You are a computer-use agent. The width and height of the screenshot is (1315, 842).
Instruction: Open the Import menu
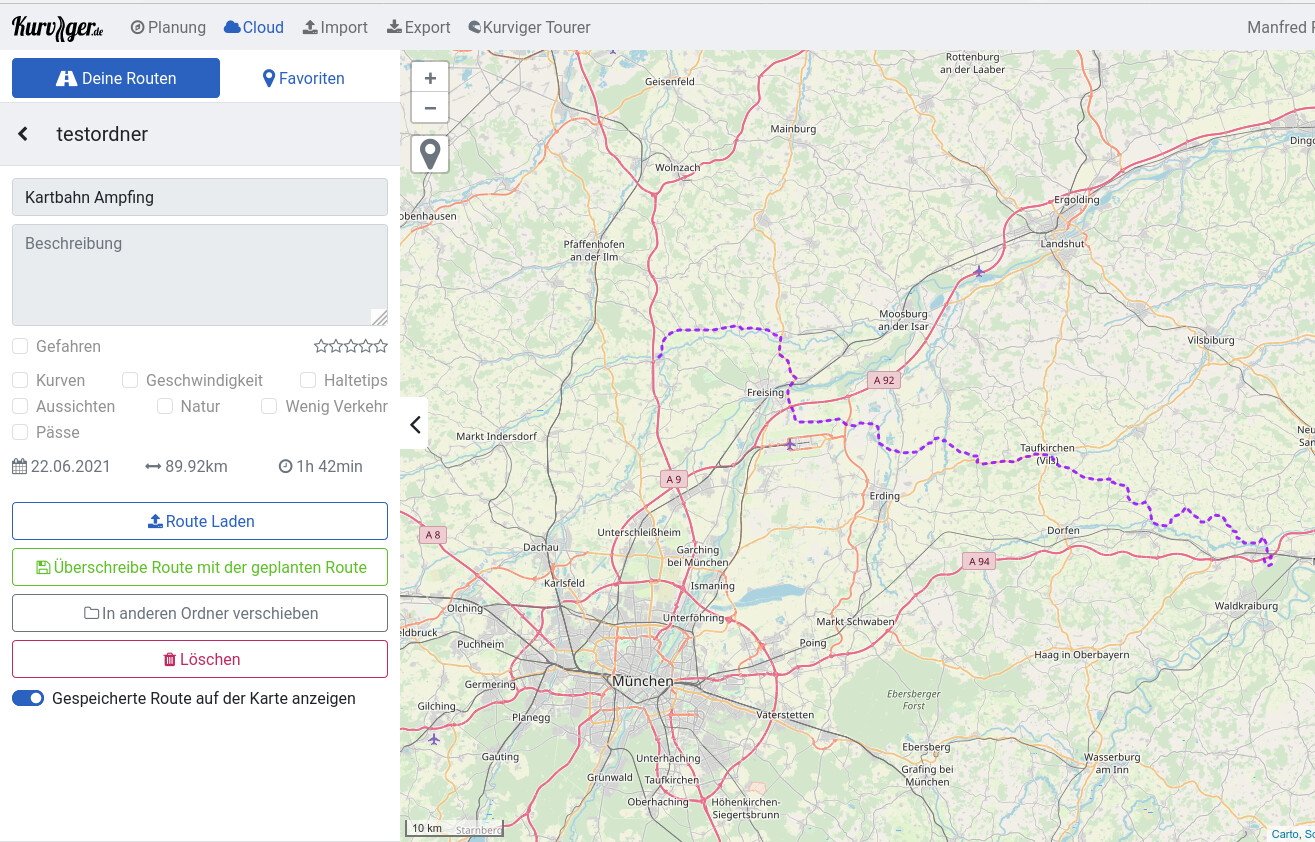tap(335, 28)
